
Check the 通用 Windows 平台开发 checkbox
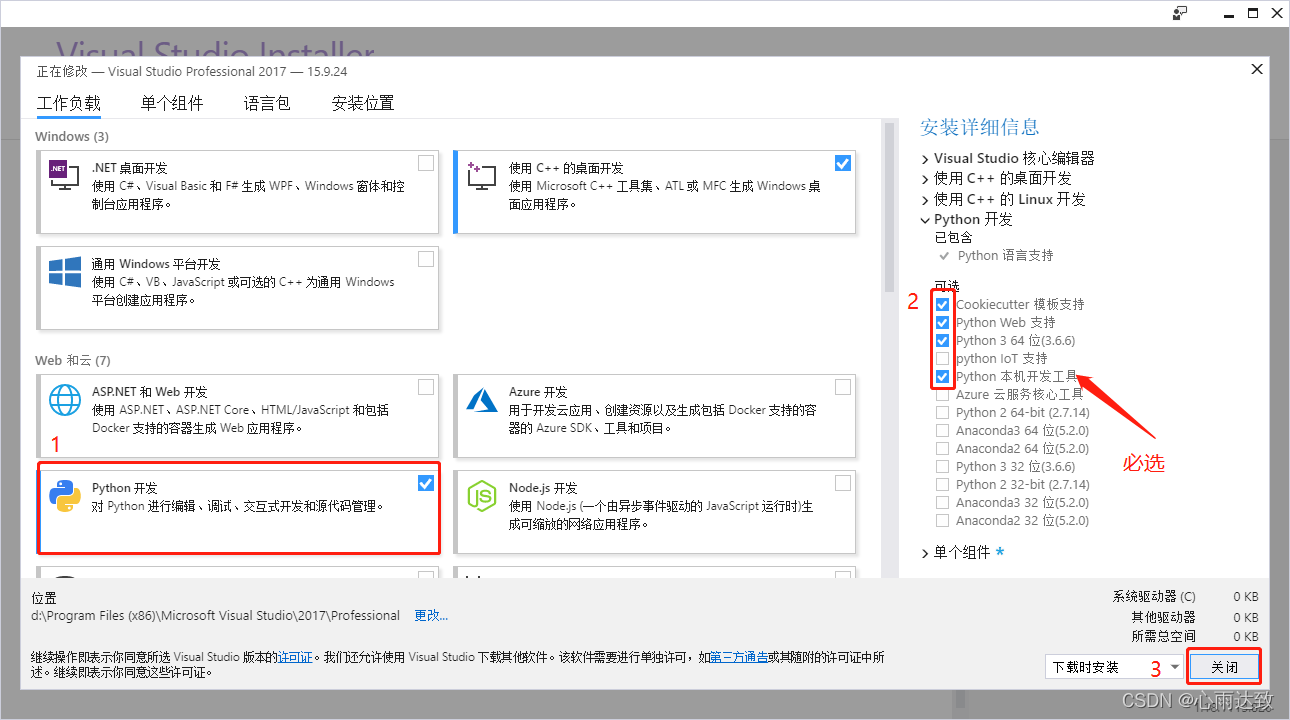coord(426,258)
